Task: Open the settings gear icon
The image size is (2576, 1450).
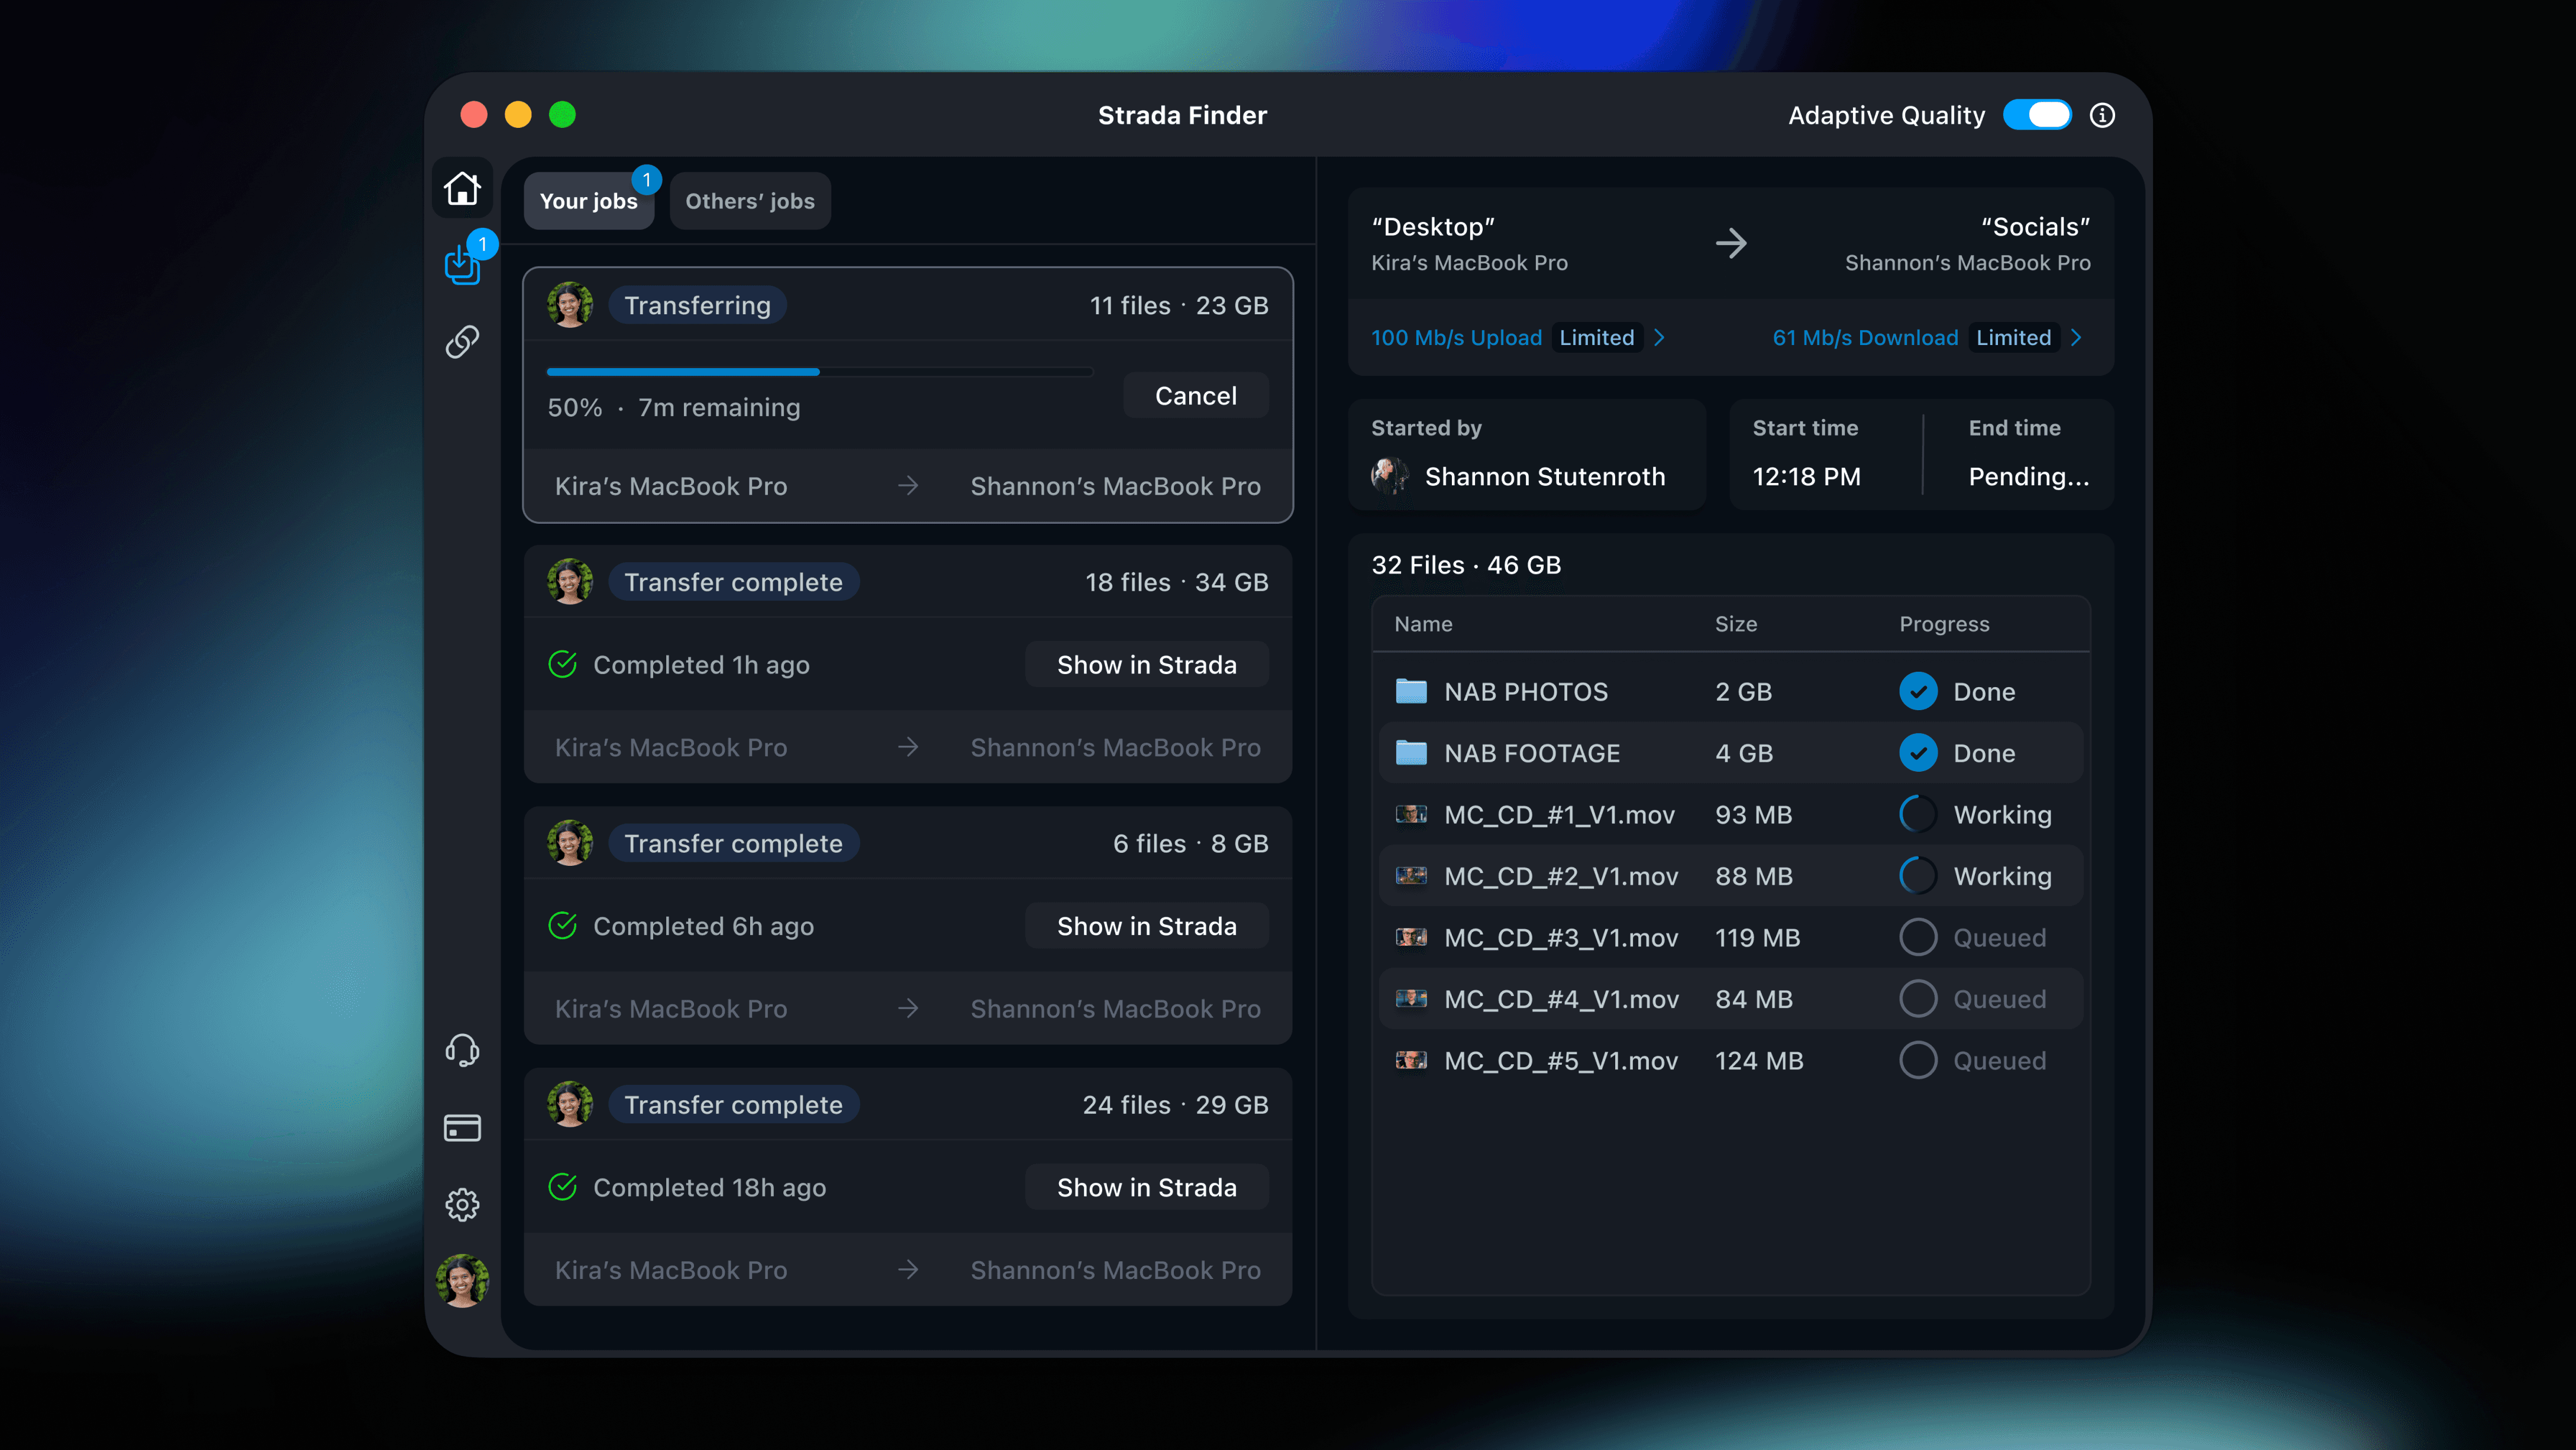Action: pos(462,1205)
